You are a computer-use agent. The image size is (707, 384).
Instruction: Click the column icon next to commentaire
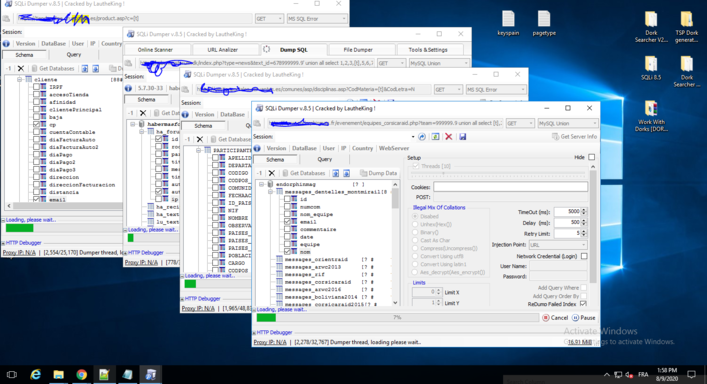(x=294, y=229)
